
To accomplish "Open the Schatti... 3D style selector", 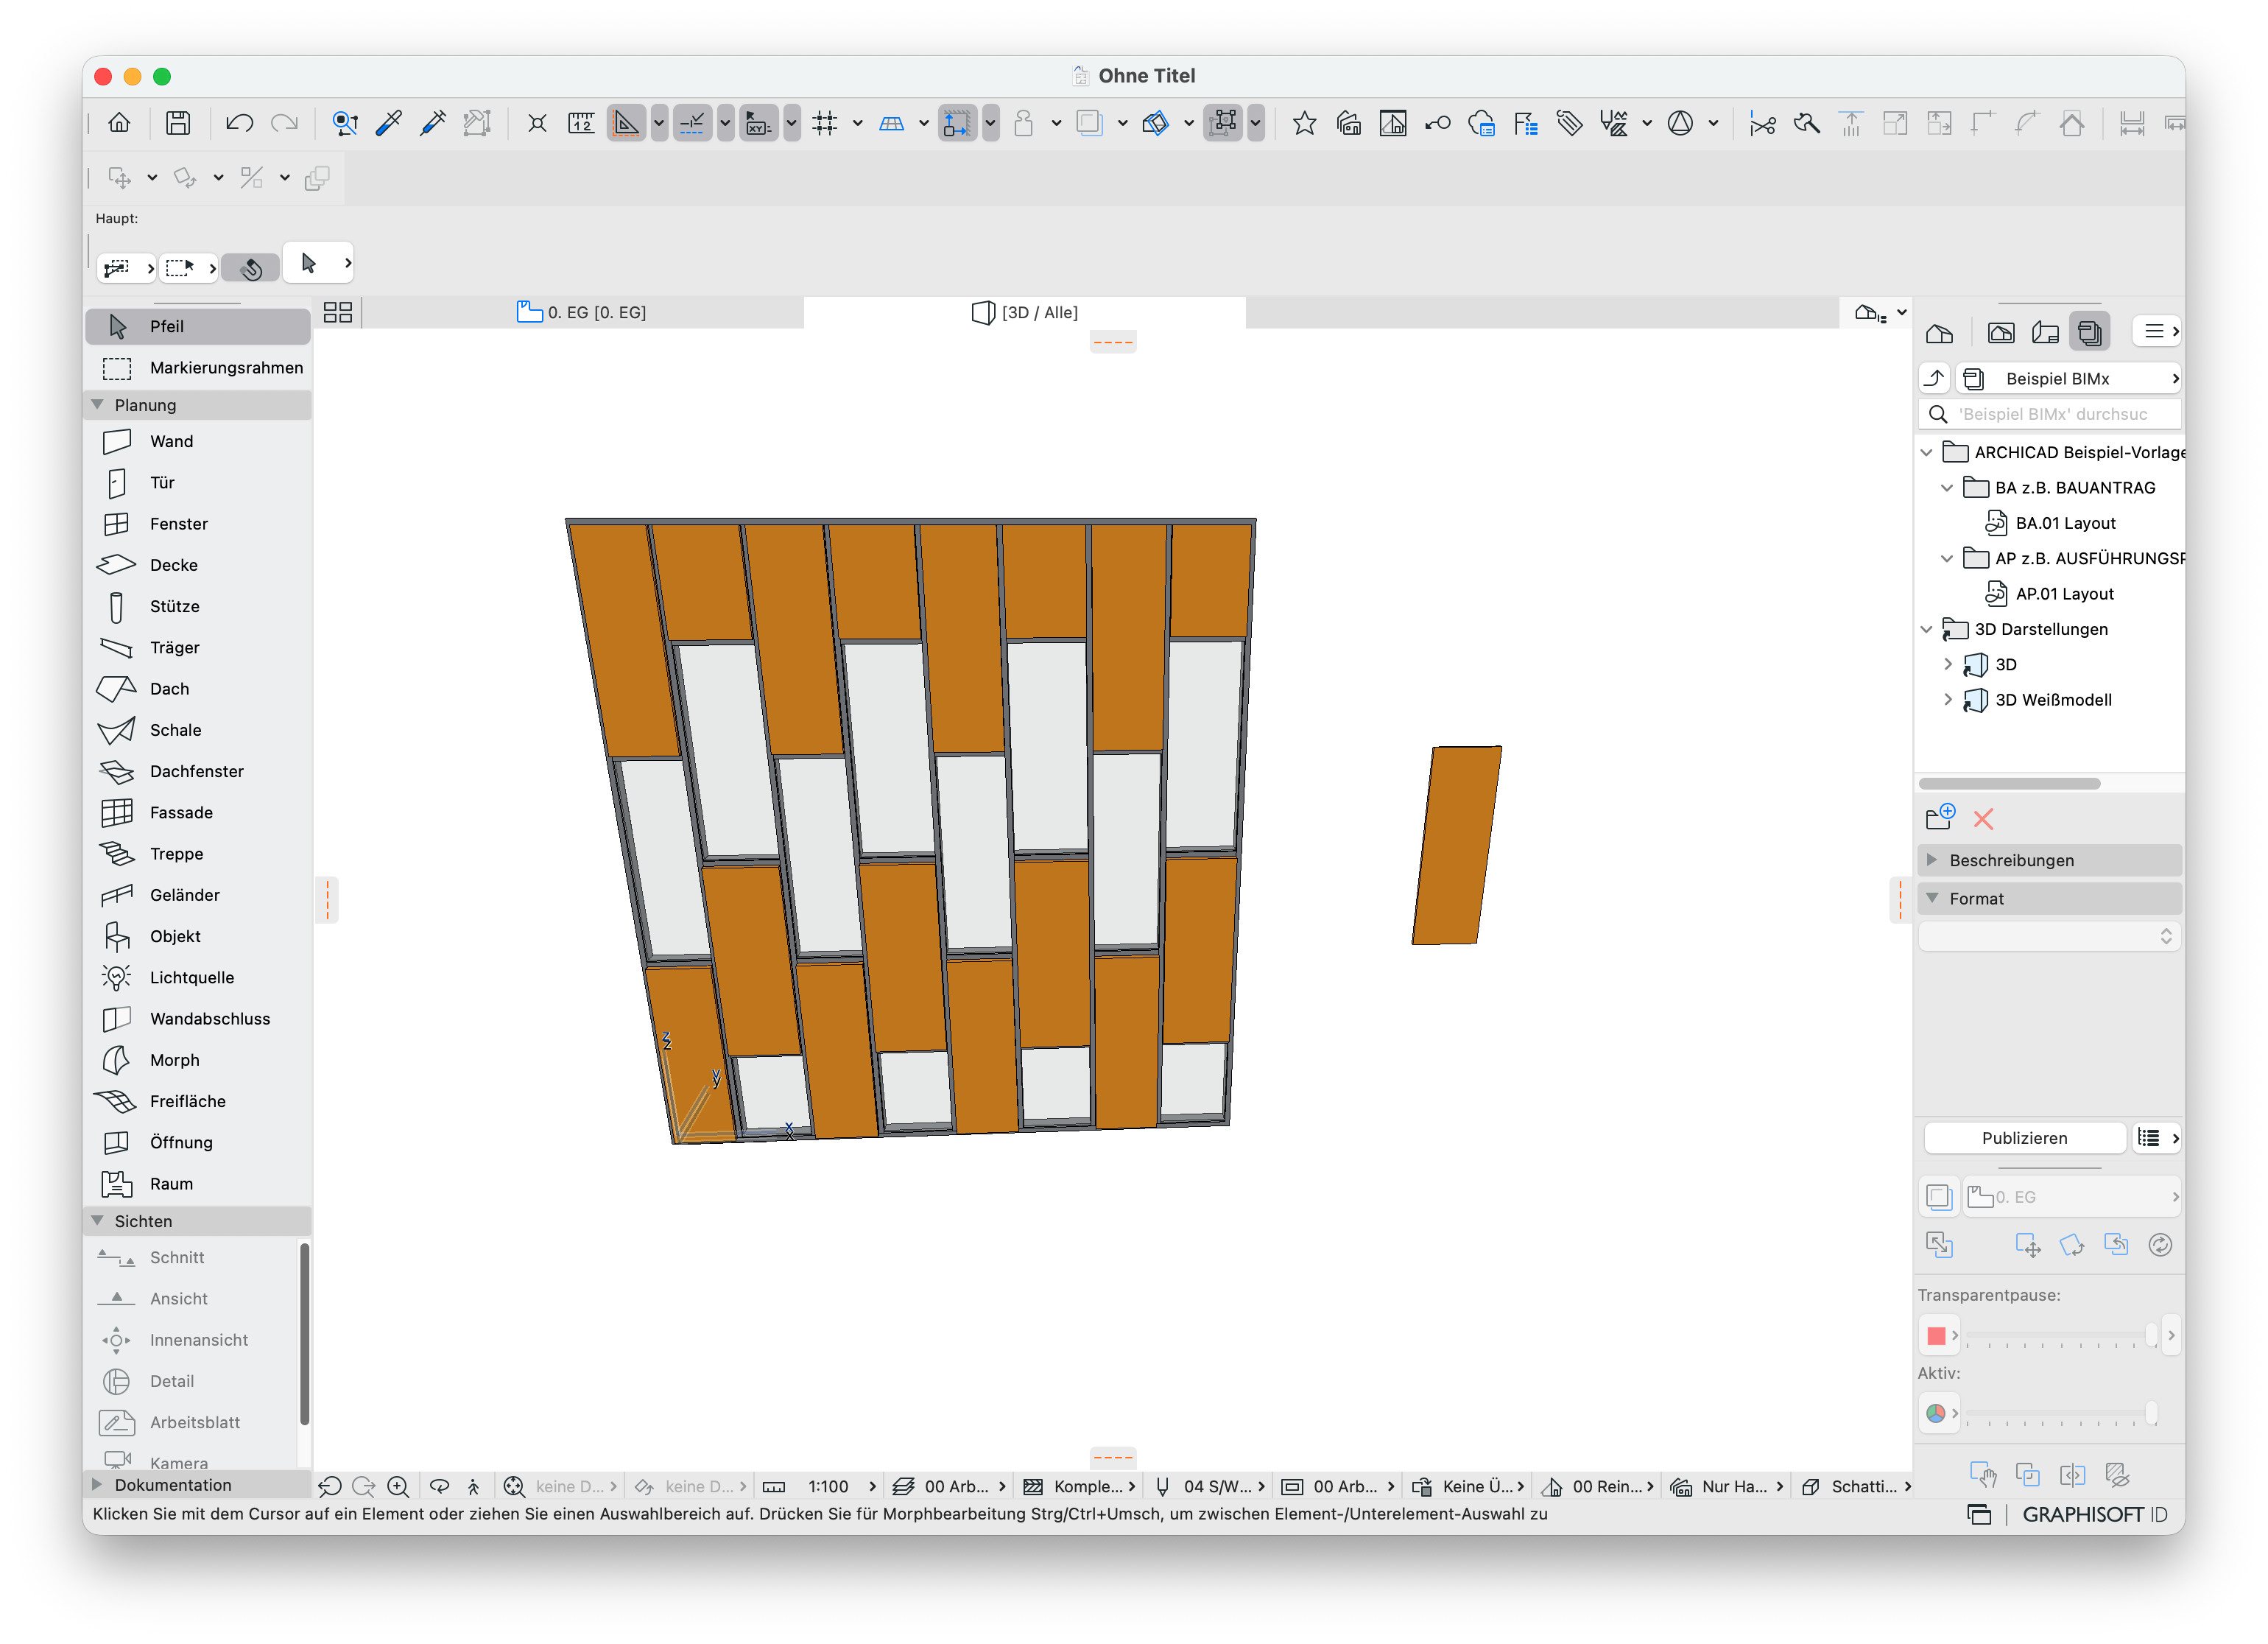I will [x=1856, y=1487].
